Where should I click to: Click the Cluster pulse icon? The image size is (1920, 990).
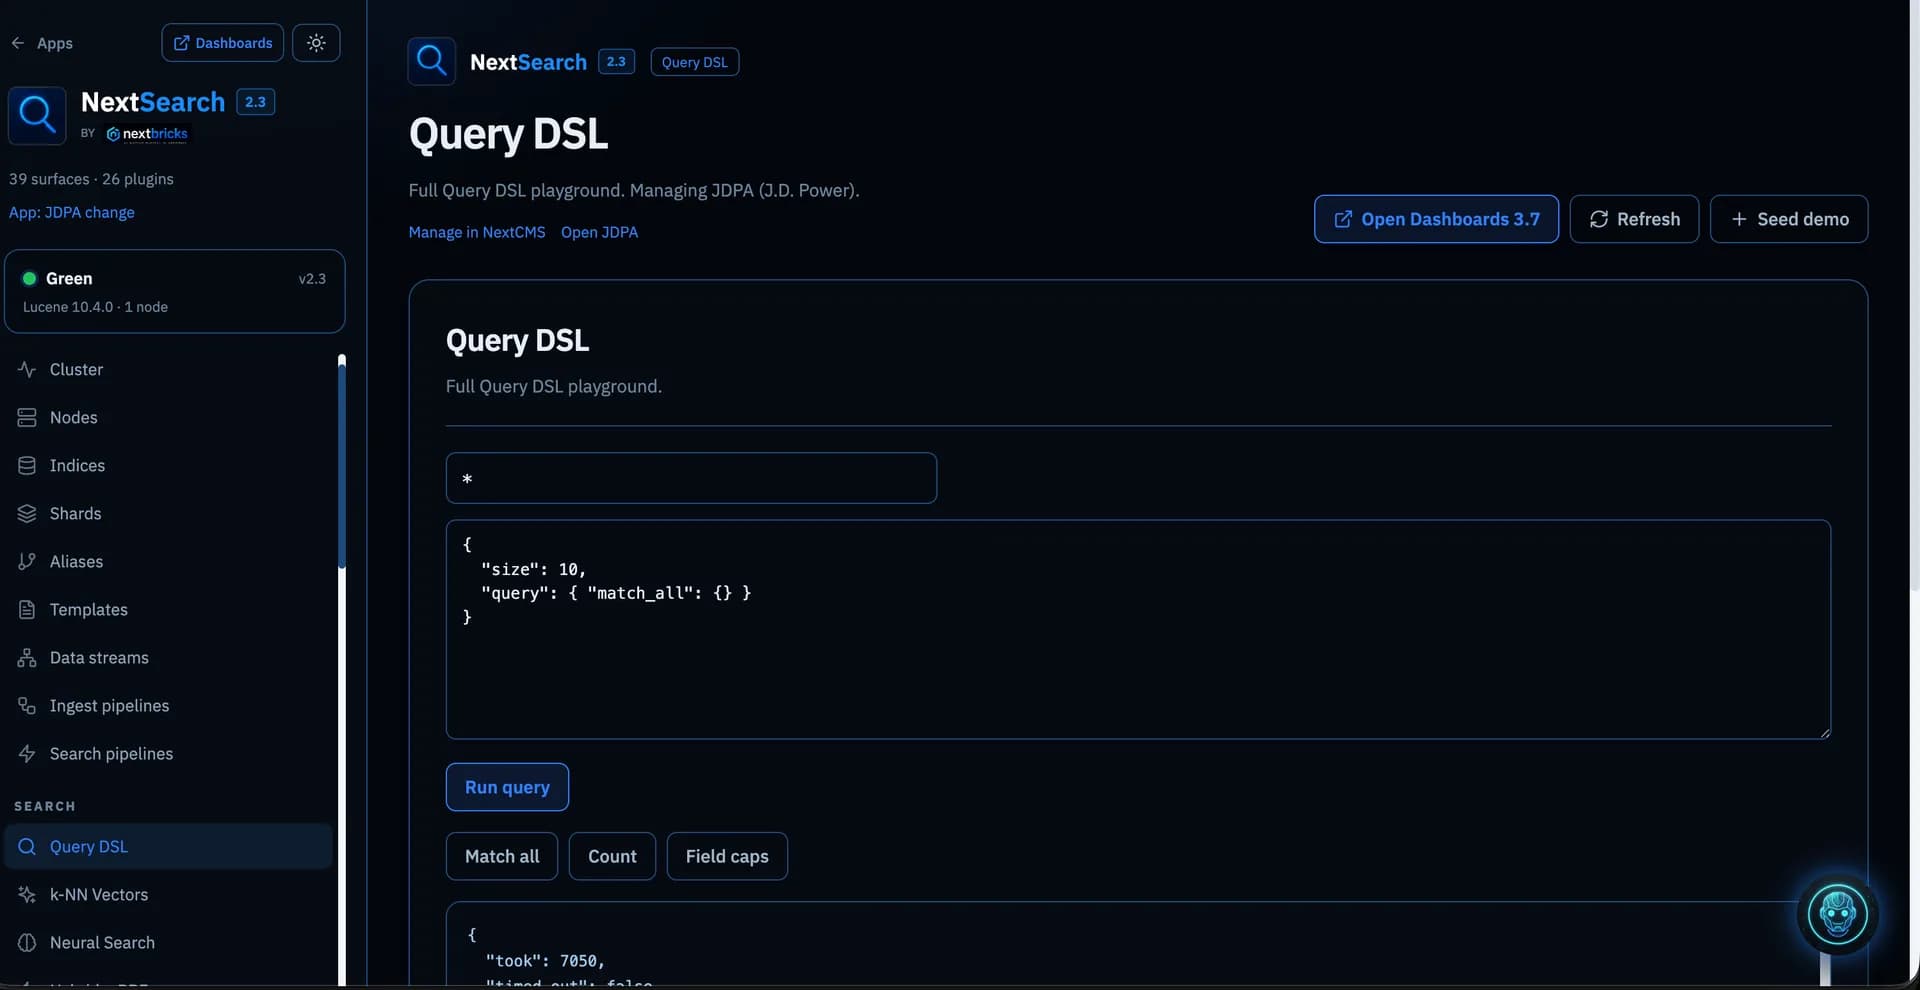pyautogui.click(x=27, y=369)
